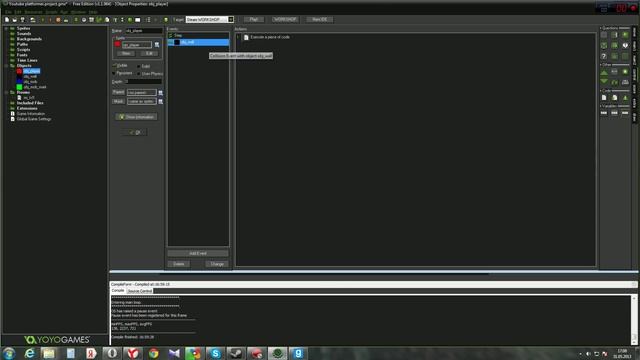Click the WORKSHOP button in toolbar
The width and height of the screenshot is (640, 360).
285,20
